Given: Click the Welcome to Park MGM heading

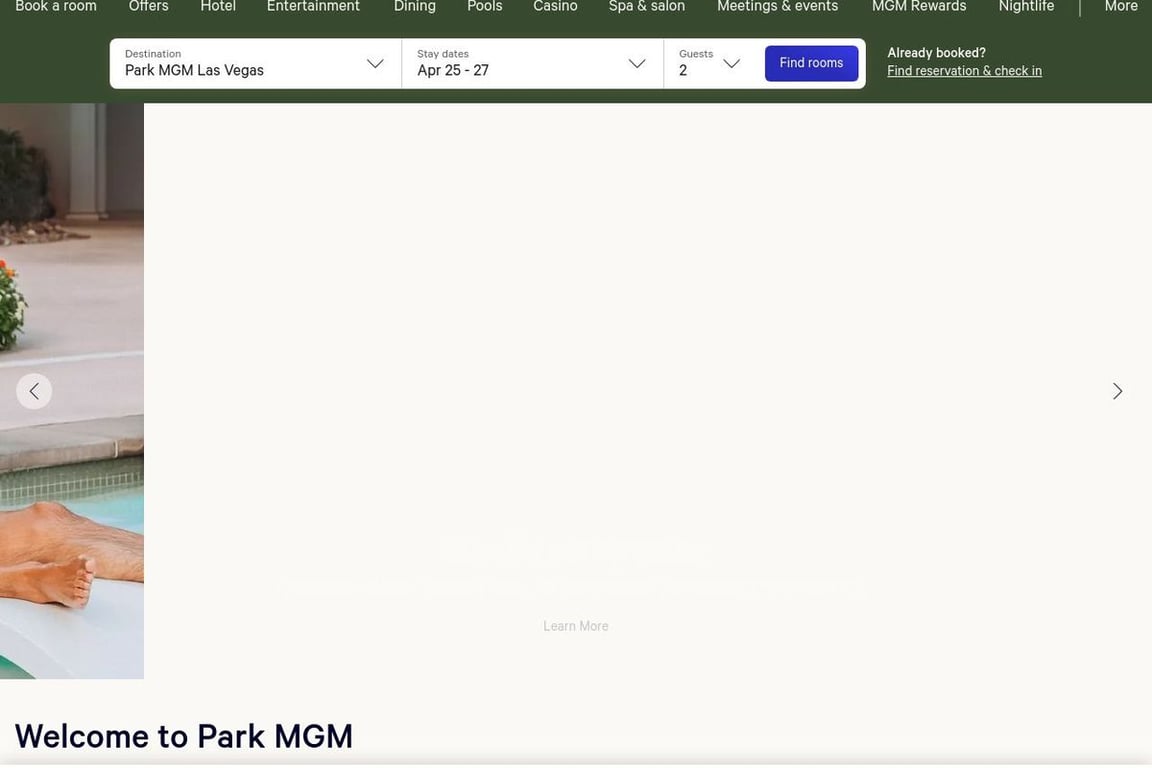Looking at the screenshot, I should click(184, 736).
